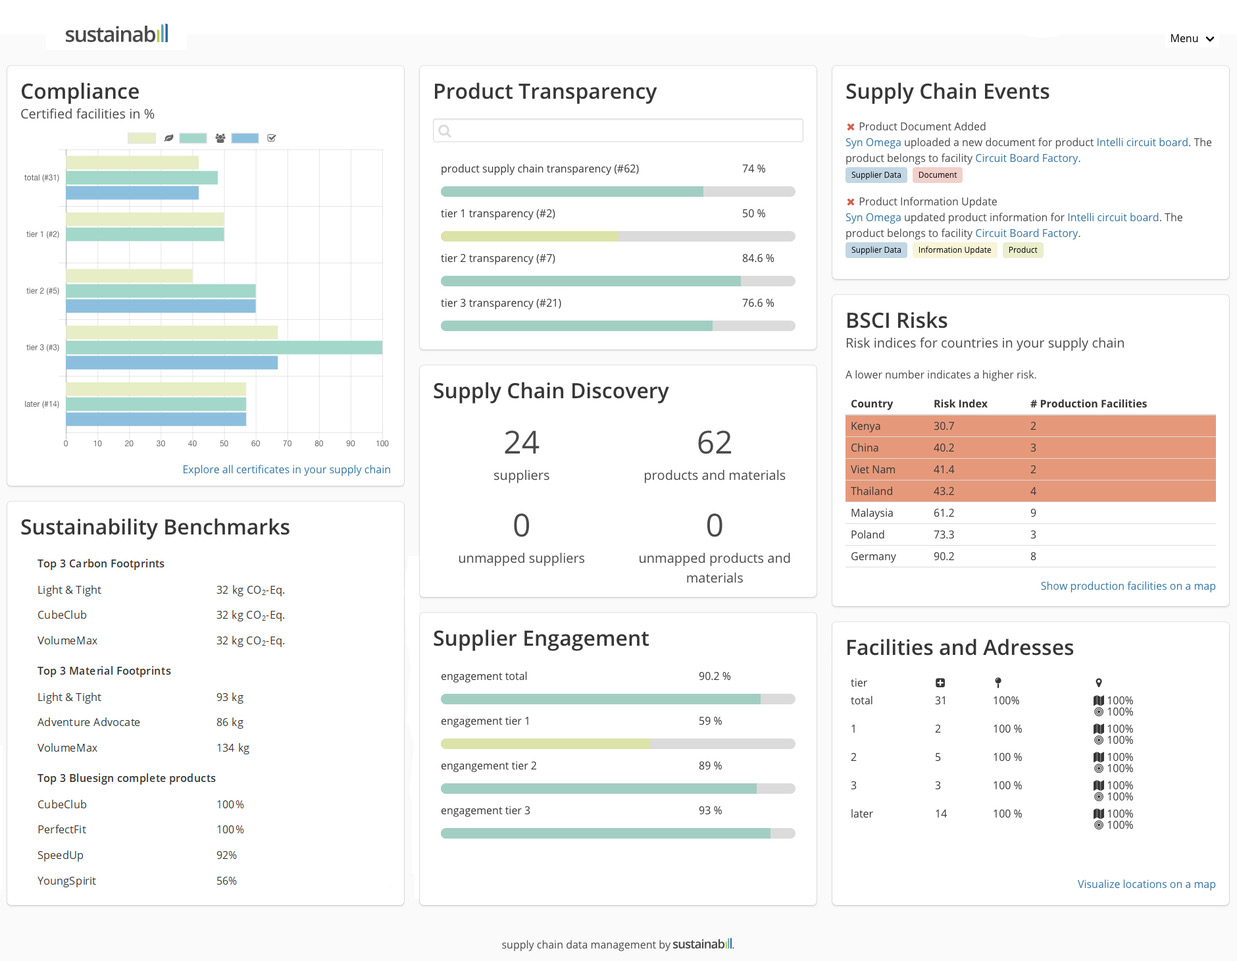This screenshot has width=1237, height=961.
Task: Click the chevron arrow next to Menu
Action: 1210,39
